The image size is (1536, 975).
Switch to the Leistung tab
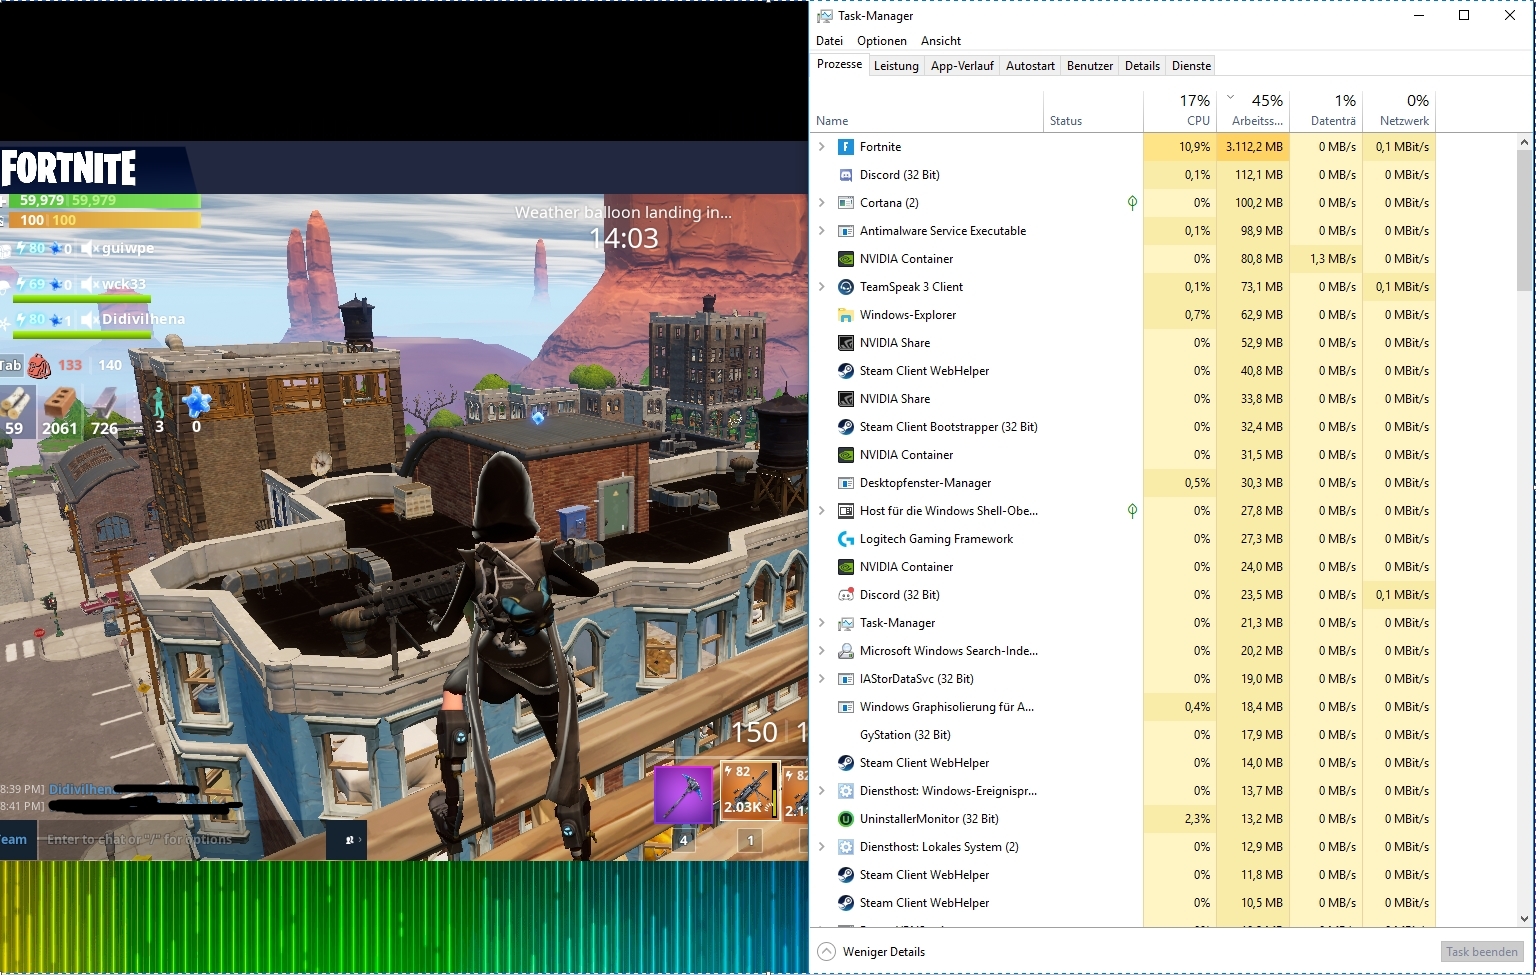click(x=896, y=66)
